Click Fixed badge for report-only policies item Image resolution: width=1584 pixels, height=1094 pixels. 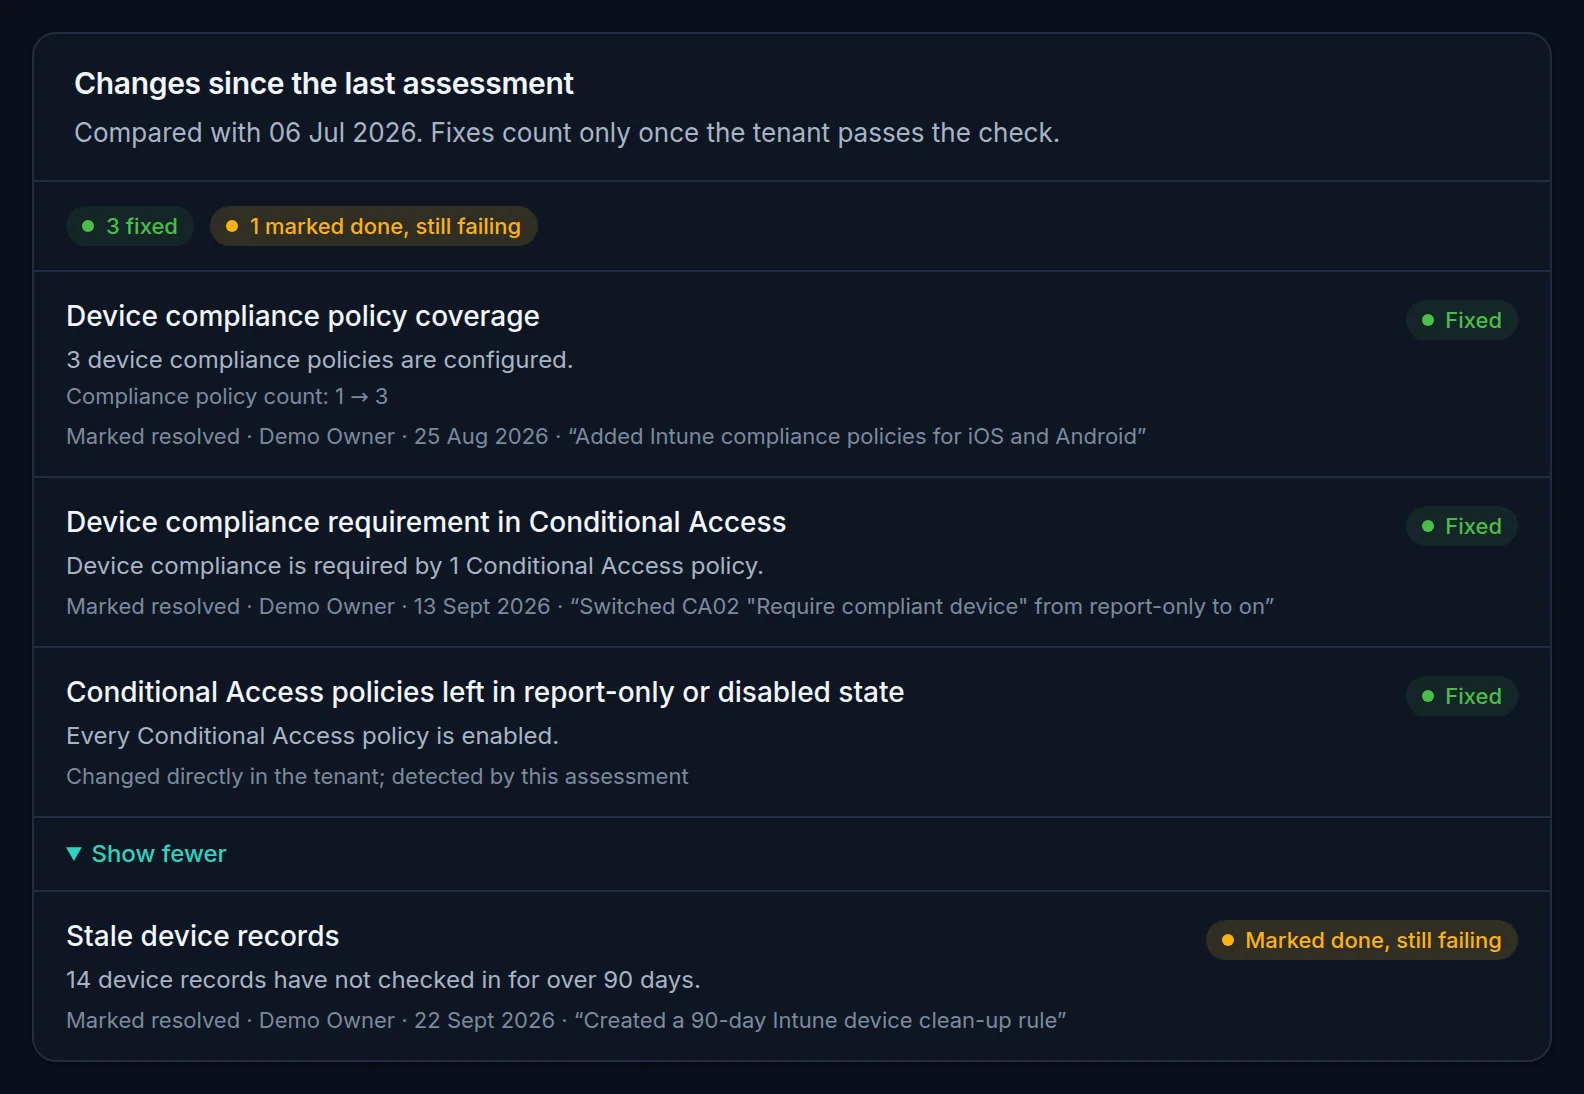coord(1462,696)
